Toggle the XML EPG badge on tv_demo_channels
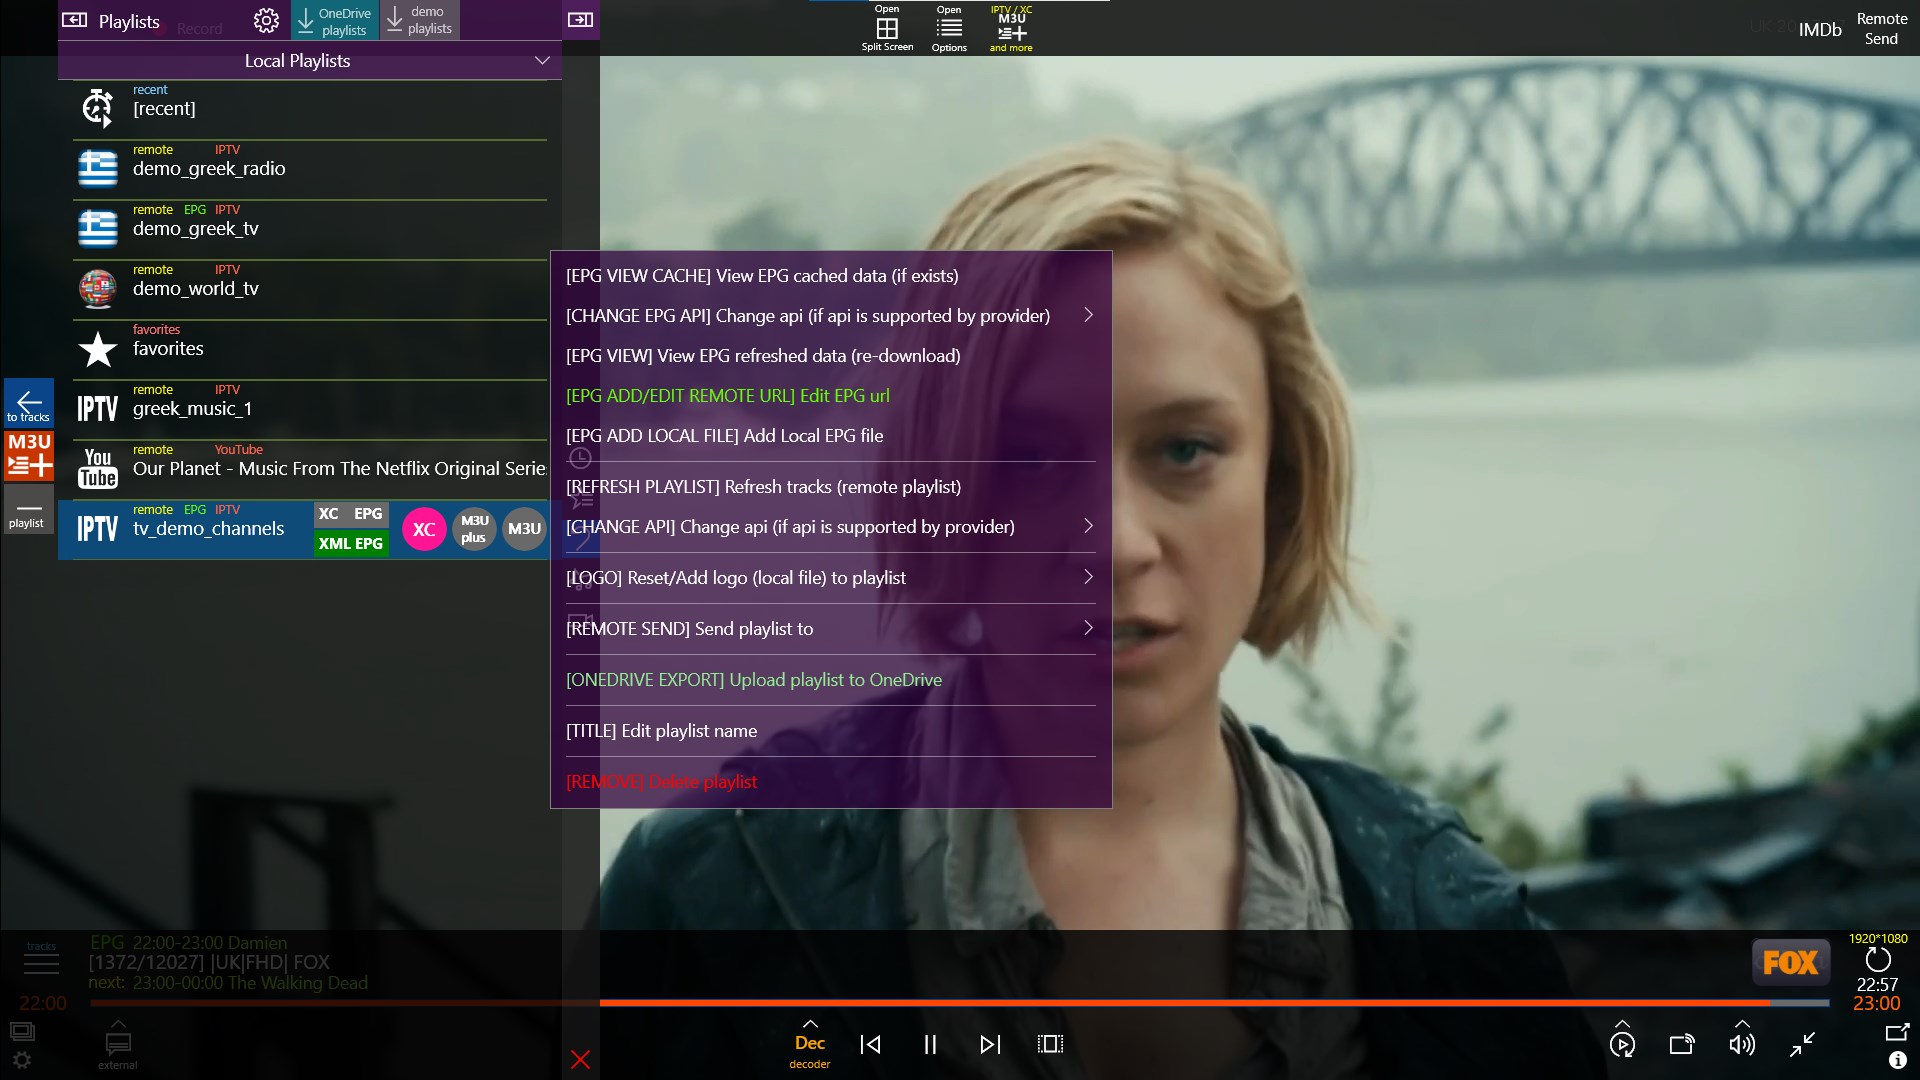The image size is (1920, 1080). pyautogui.click(x=350, y=545)
